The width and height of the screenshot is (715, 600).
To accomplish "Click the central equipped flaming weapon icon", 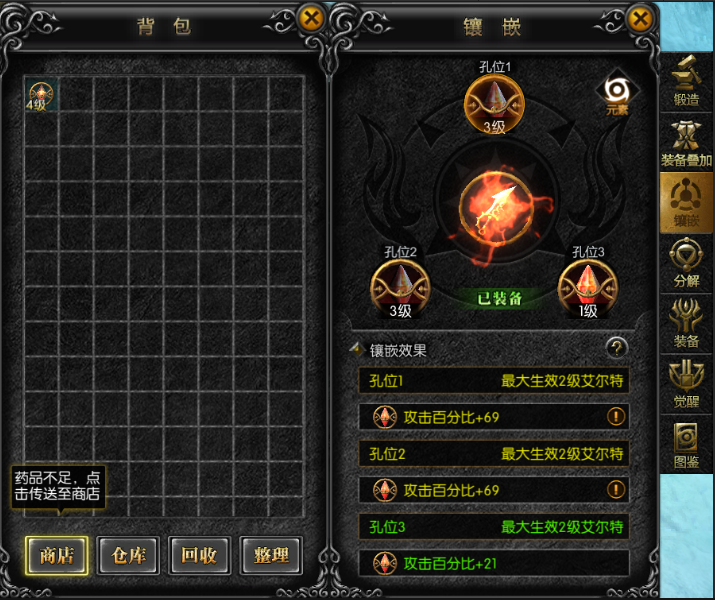I will coord(497,209).
